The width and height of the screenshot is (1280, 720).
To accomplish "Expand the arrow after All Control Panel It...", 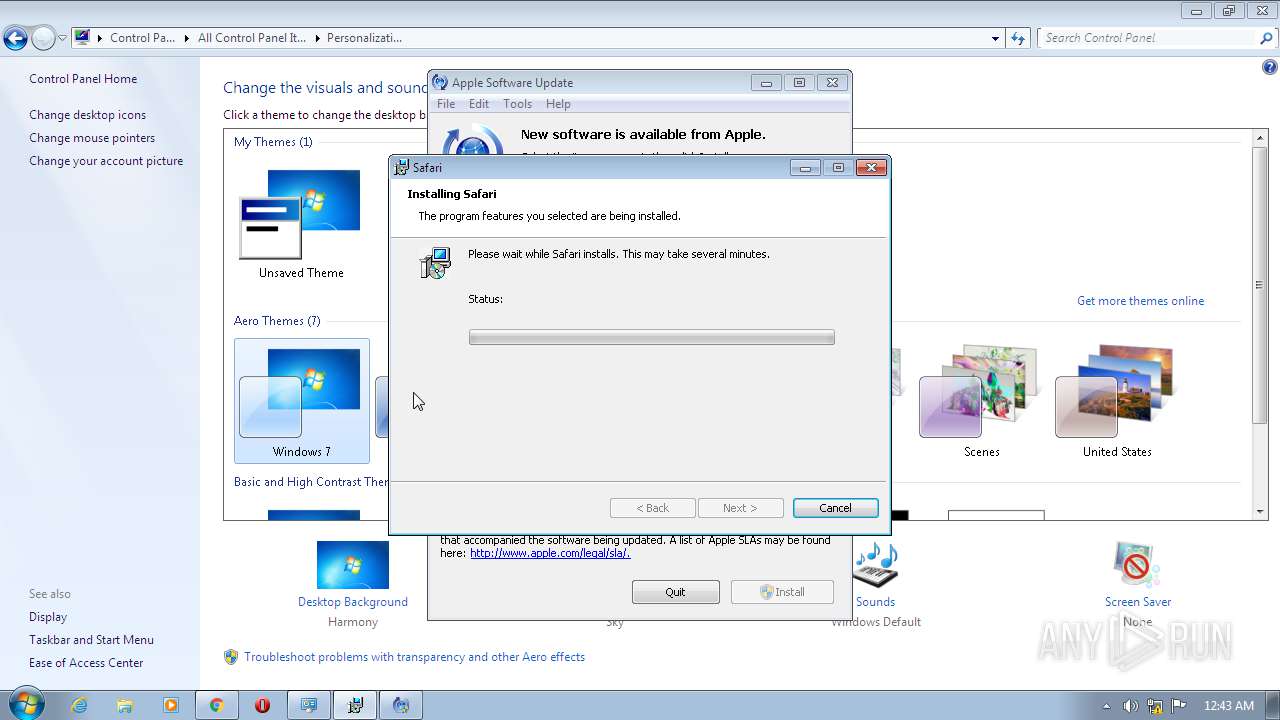I will coord(319,38).
